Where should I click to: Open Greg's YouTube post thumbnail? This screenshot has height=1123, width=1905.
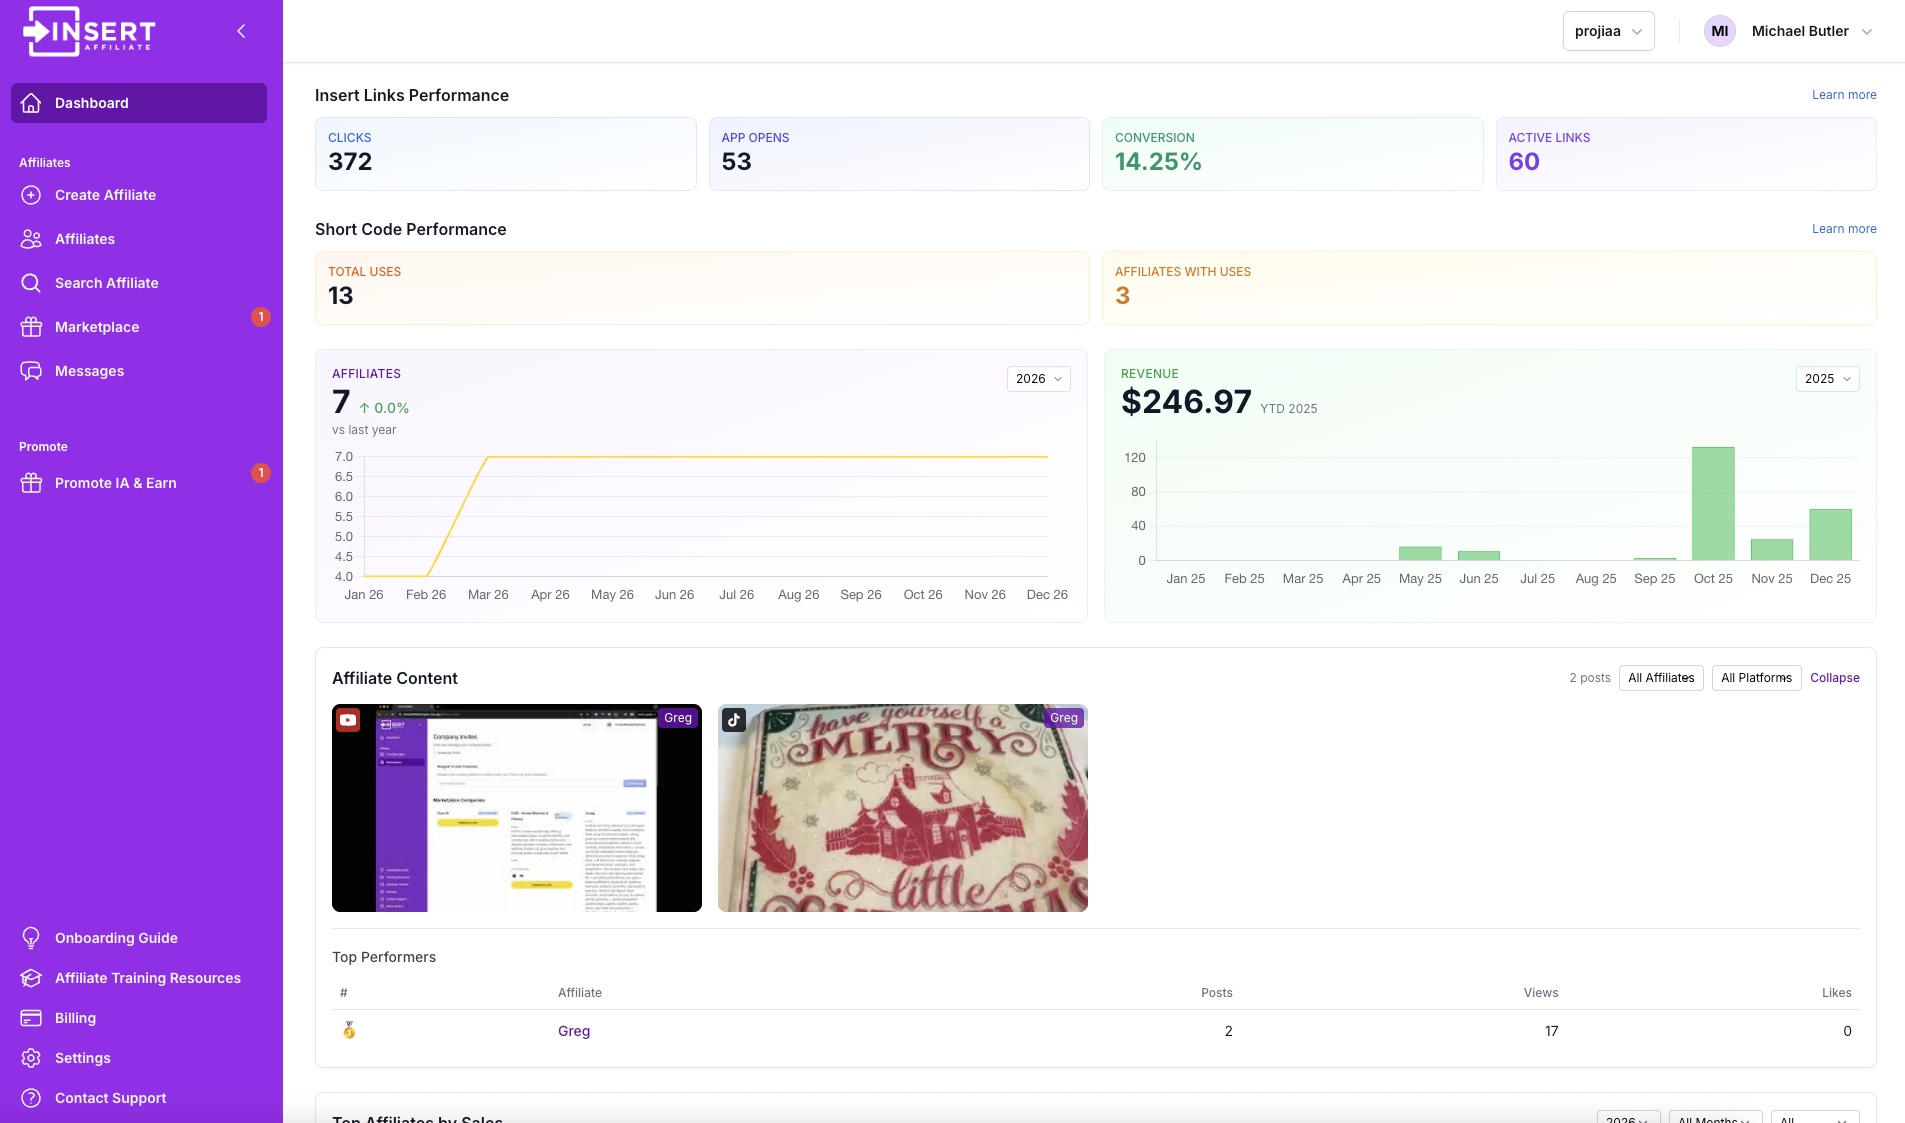tap(517, 808)
